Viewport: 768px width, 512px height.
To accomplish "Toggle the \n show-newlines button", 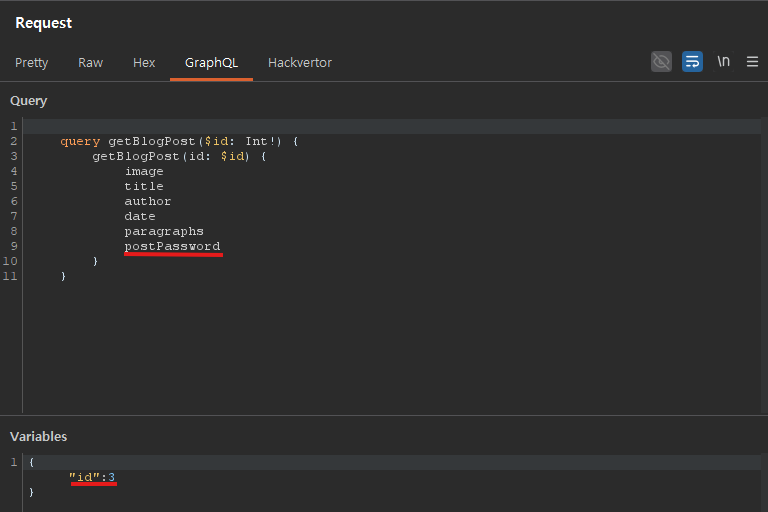I will pyautogui.click(x=723, y=62).
